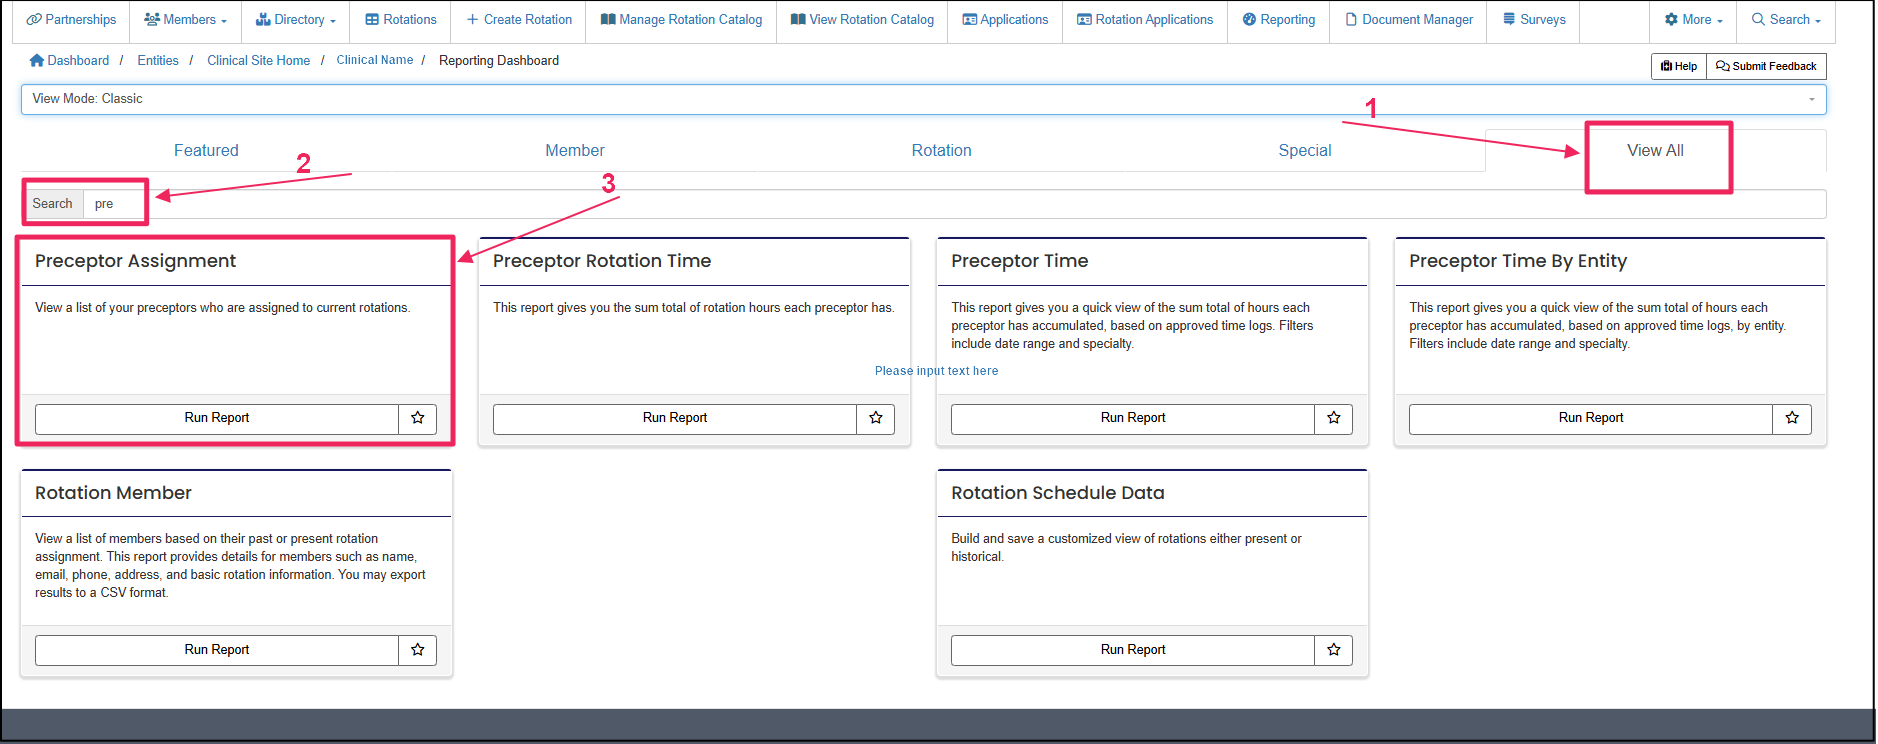Screen dimensions: 1878x744
Task: Click the Reporting chart icon
Action: (1249, 19)
